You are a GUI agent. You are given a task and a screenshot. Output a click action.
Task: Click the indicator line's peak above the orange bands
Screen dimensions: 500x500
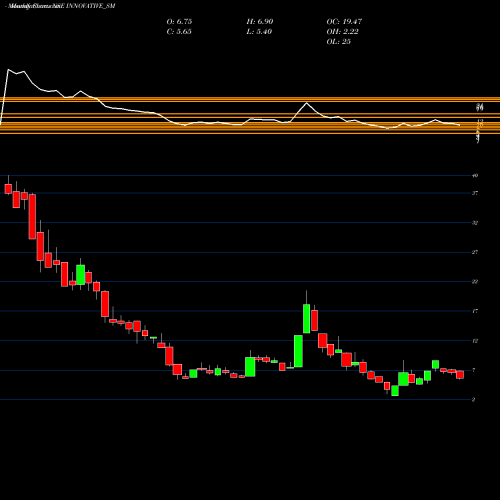8,69
